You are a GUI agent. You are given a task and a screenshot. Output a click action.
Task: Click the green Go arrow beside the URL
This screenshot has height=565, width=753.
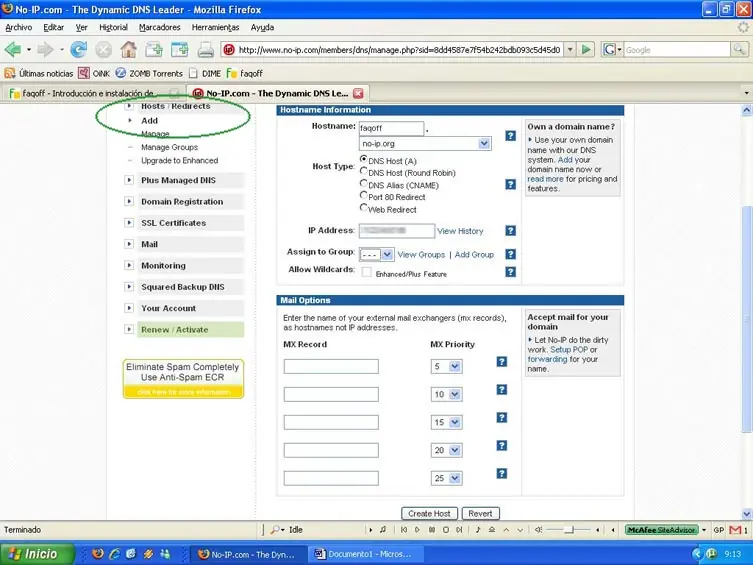pyautogui.click(x=586, y=49)
